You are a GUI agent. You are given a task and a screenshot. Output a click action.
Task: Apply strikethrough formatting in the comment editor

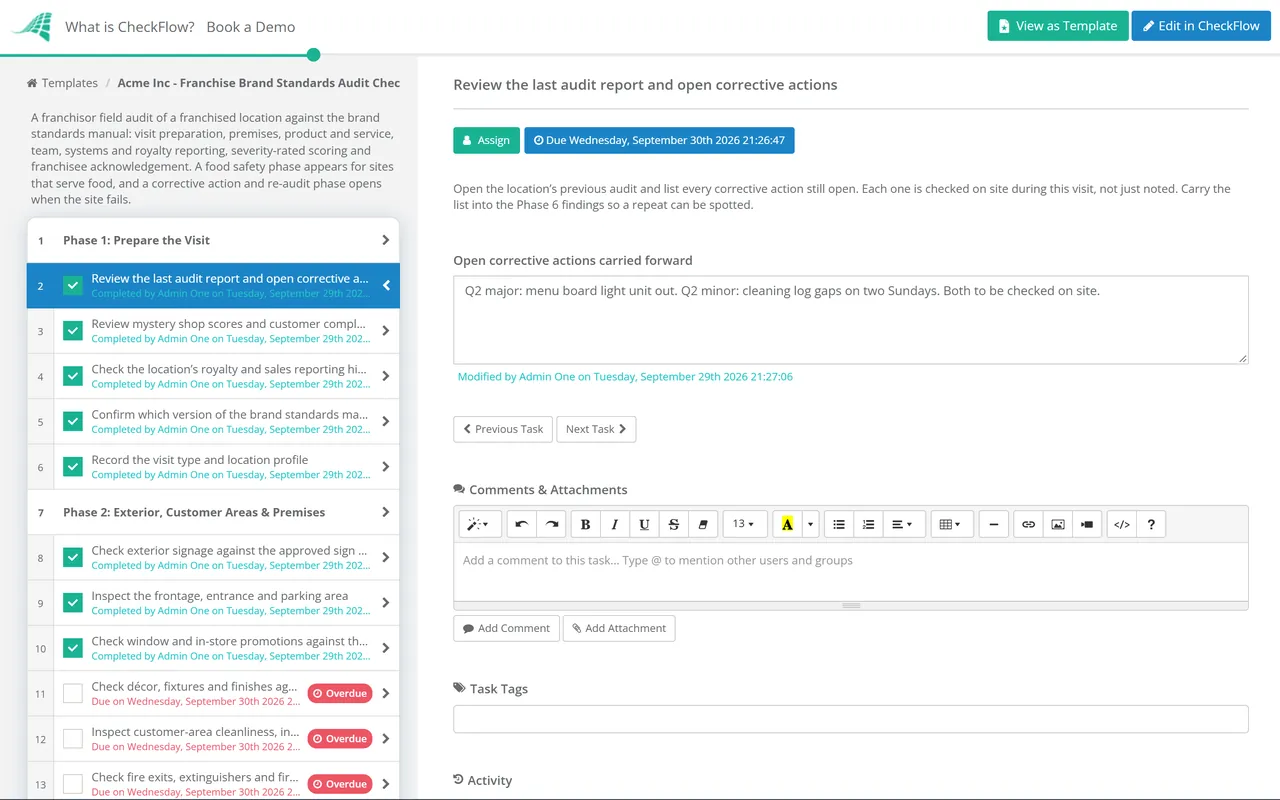pyautogui.click(x=674, y=524)
